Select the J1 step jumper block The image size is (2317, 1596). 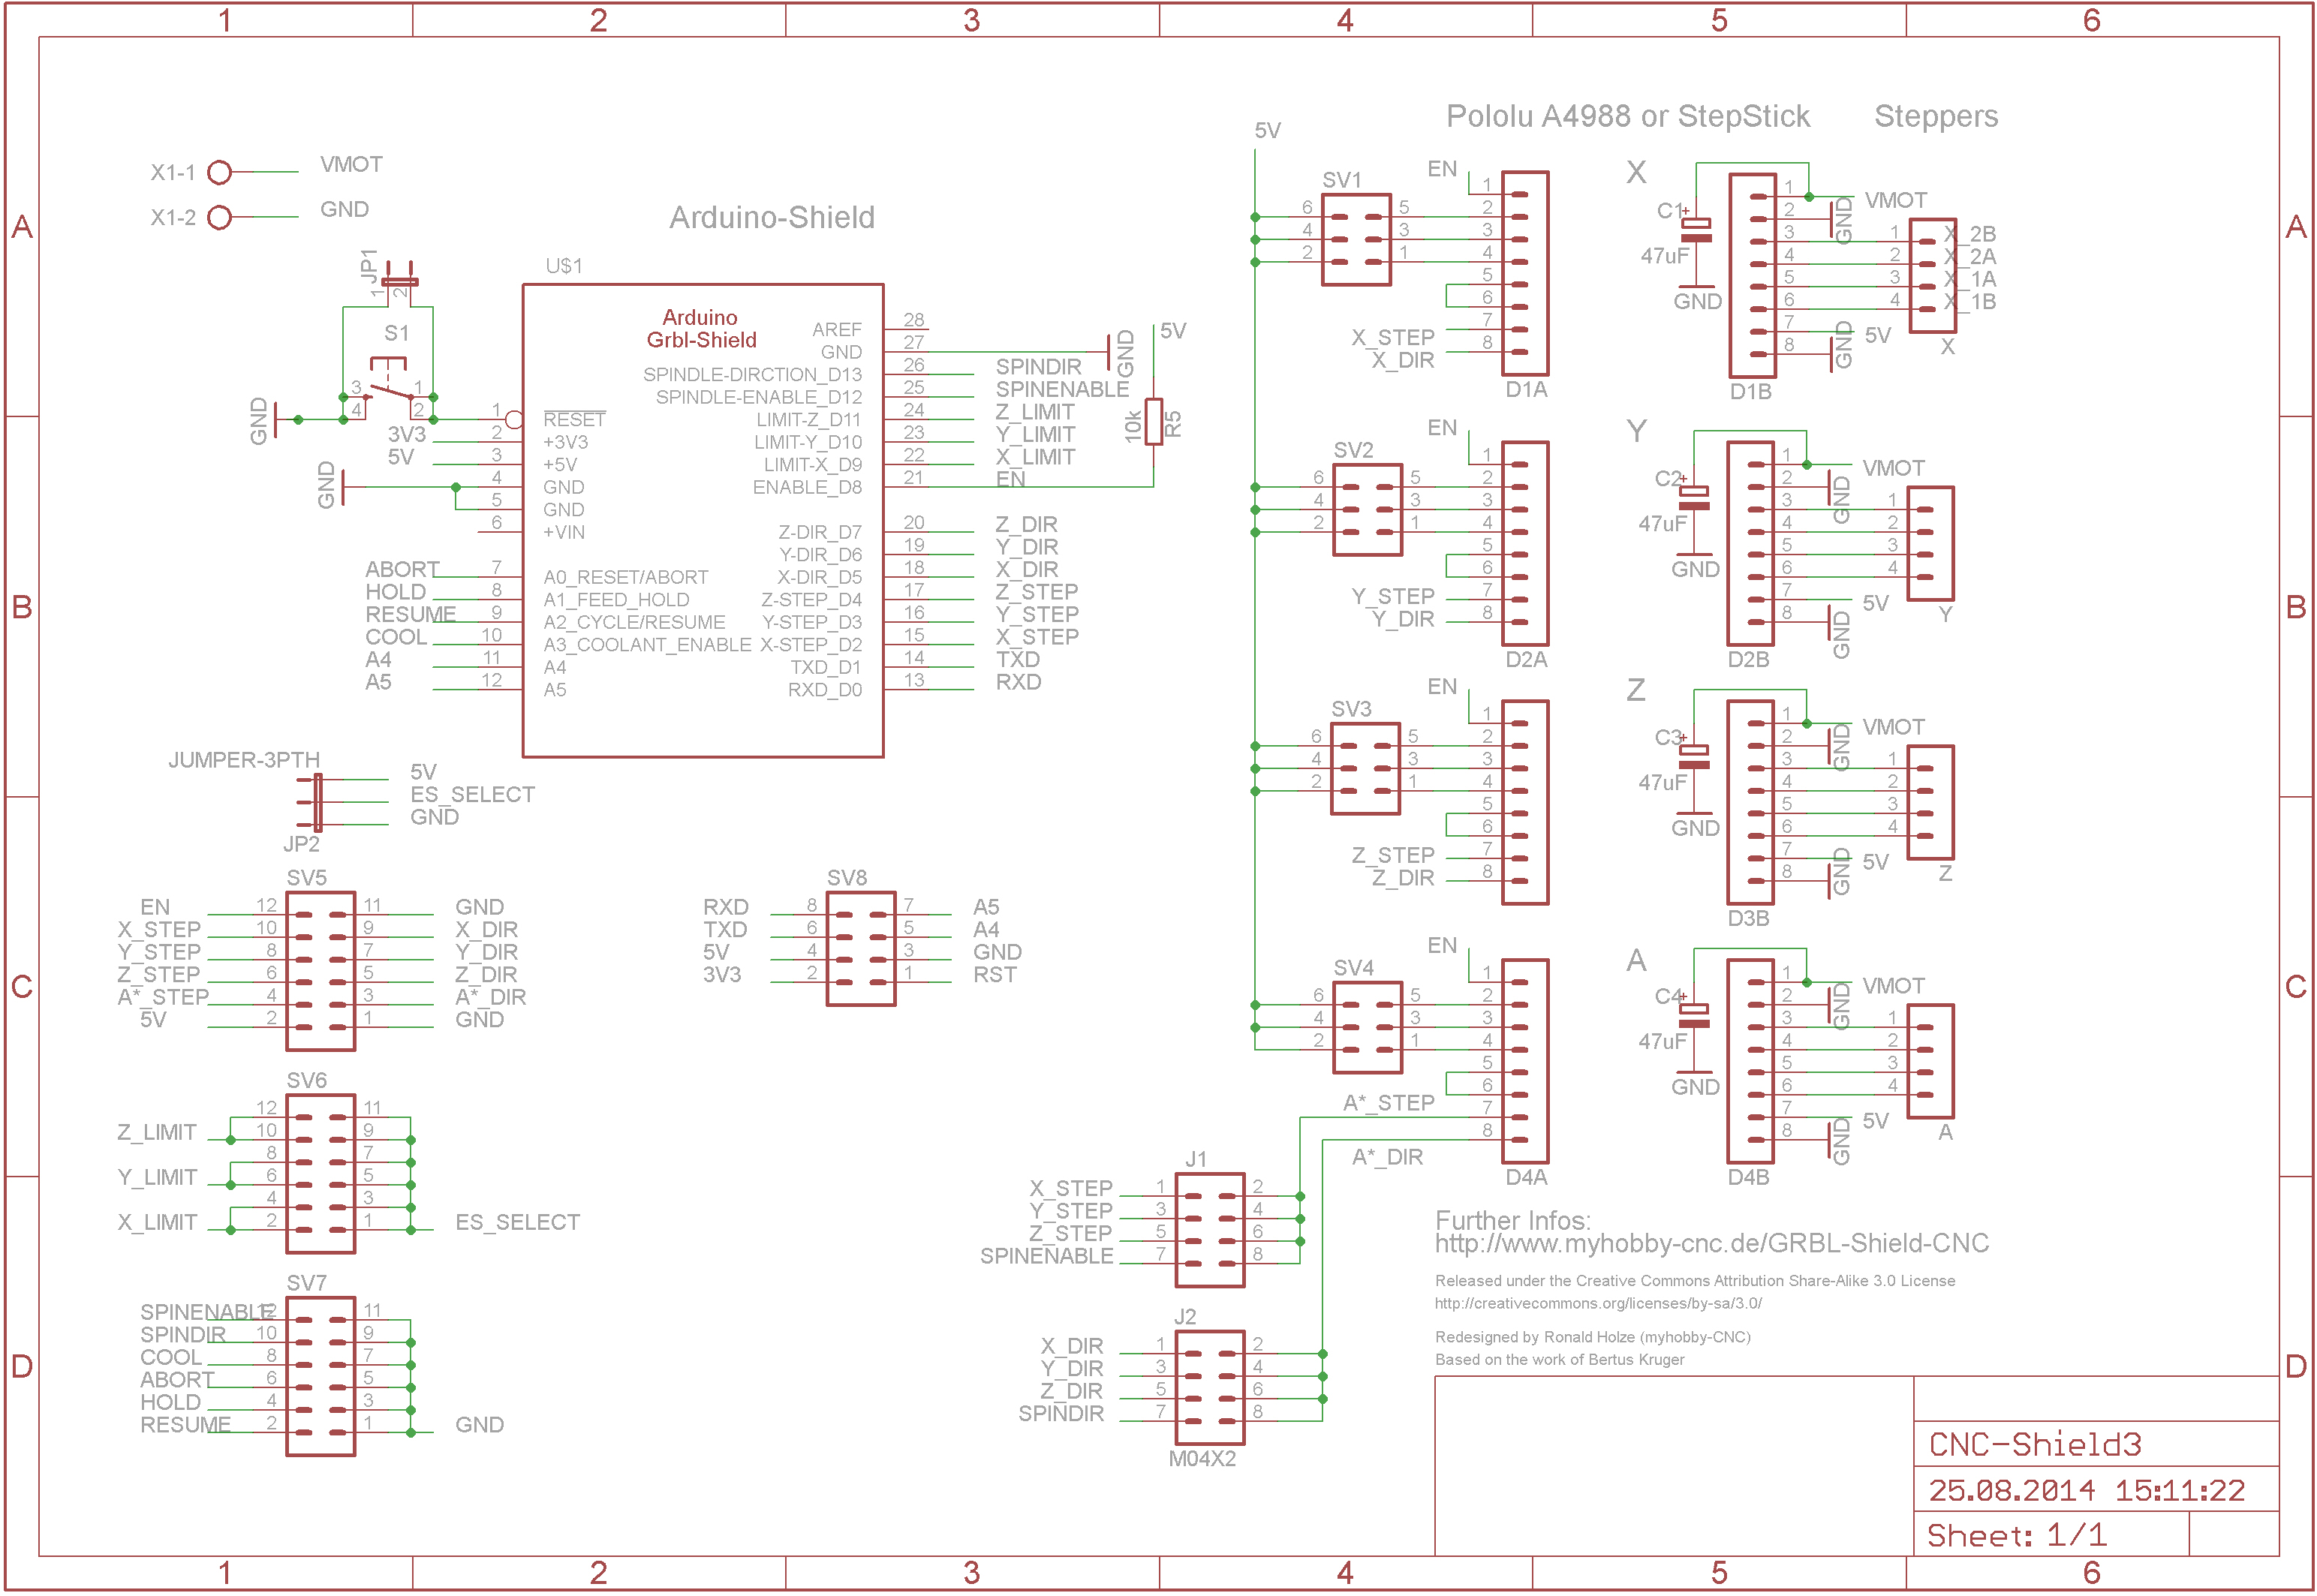click(x=1209, y=1230)
